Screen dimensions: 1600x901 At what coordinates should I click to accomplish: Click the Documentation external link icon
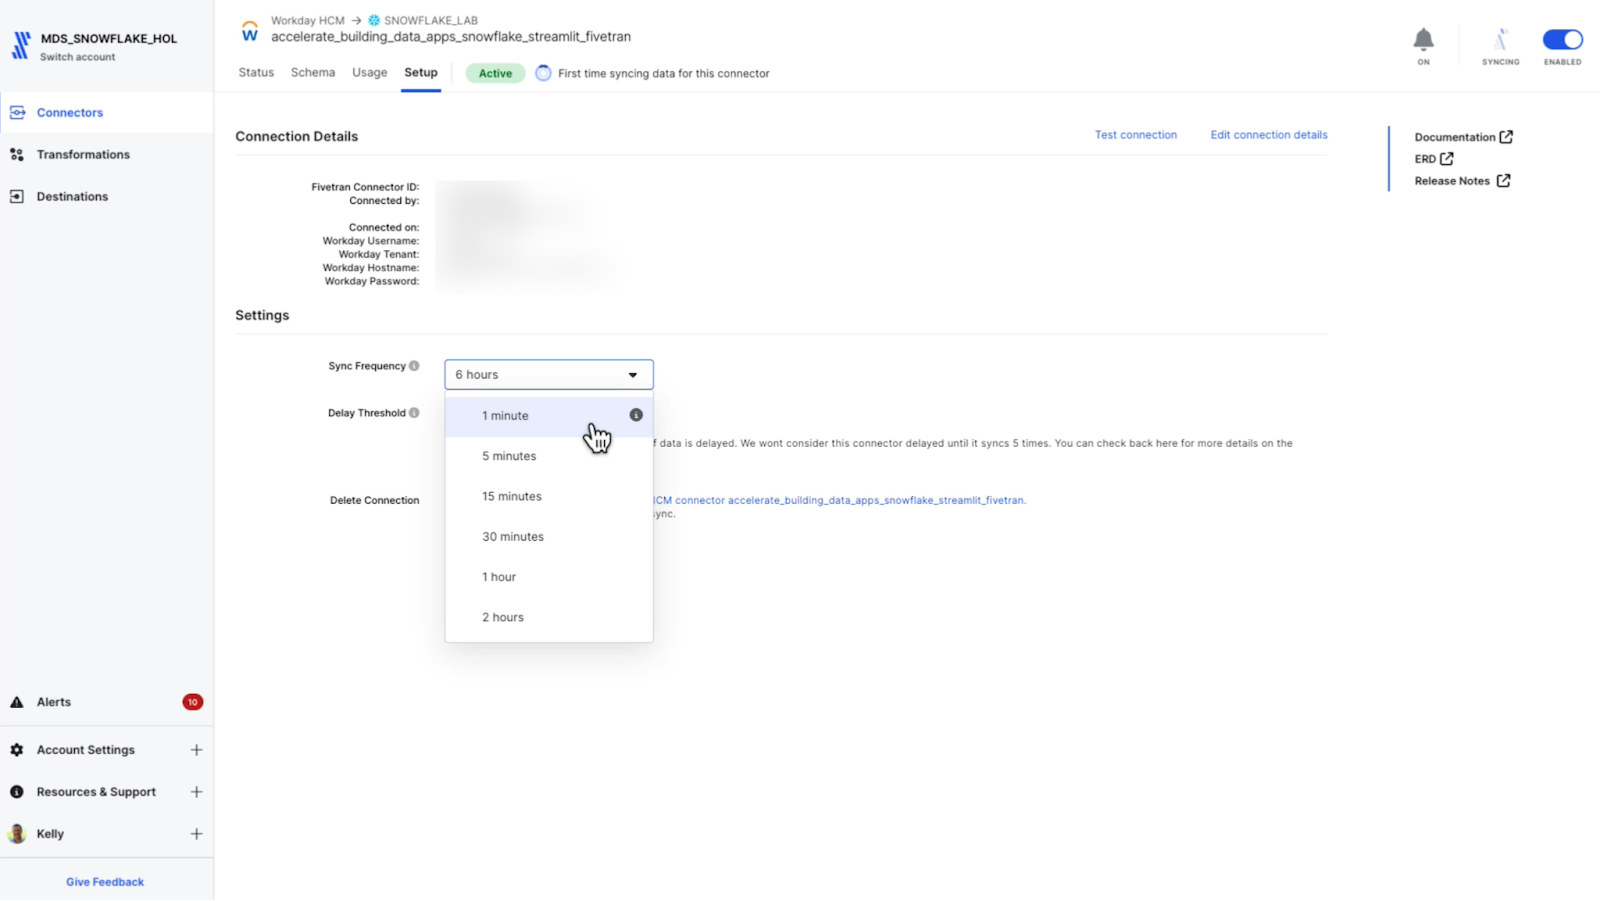pyautogui.click(x=1506, y=137)
